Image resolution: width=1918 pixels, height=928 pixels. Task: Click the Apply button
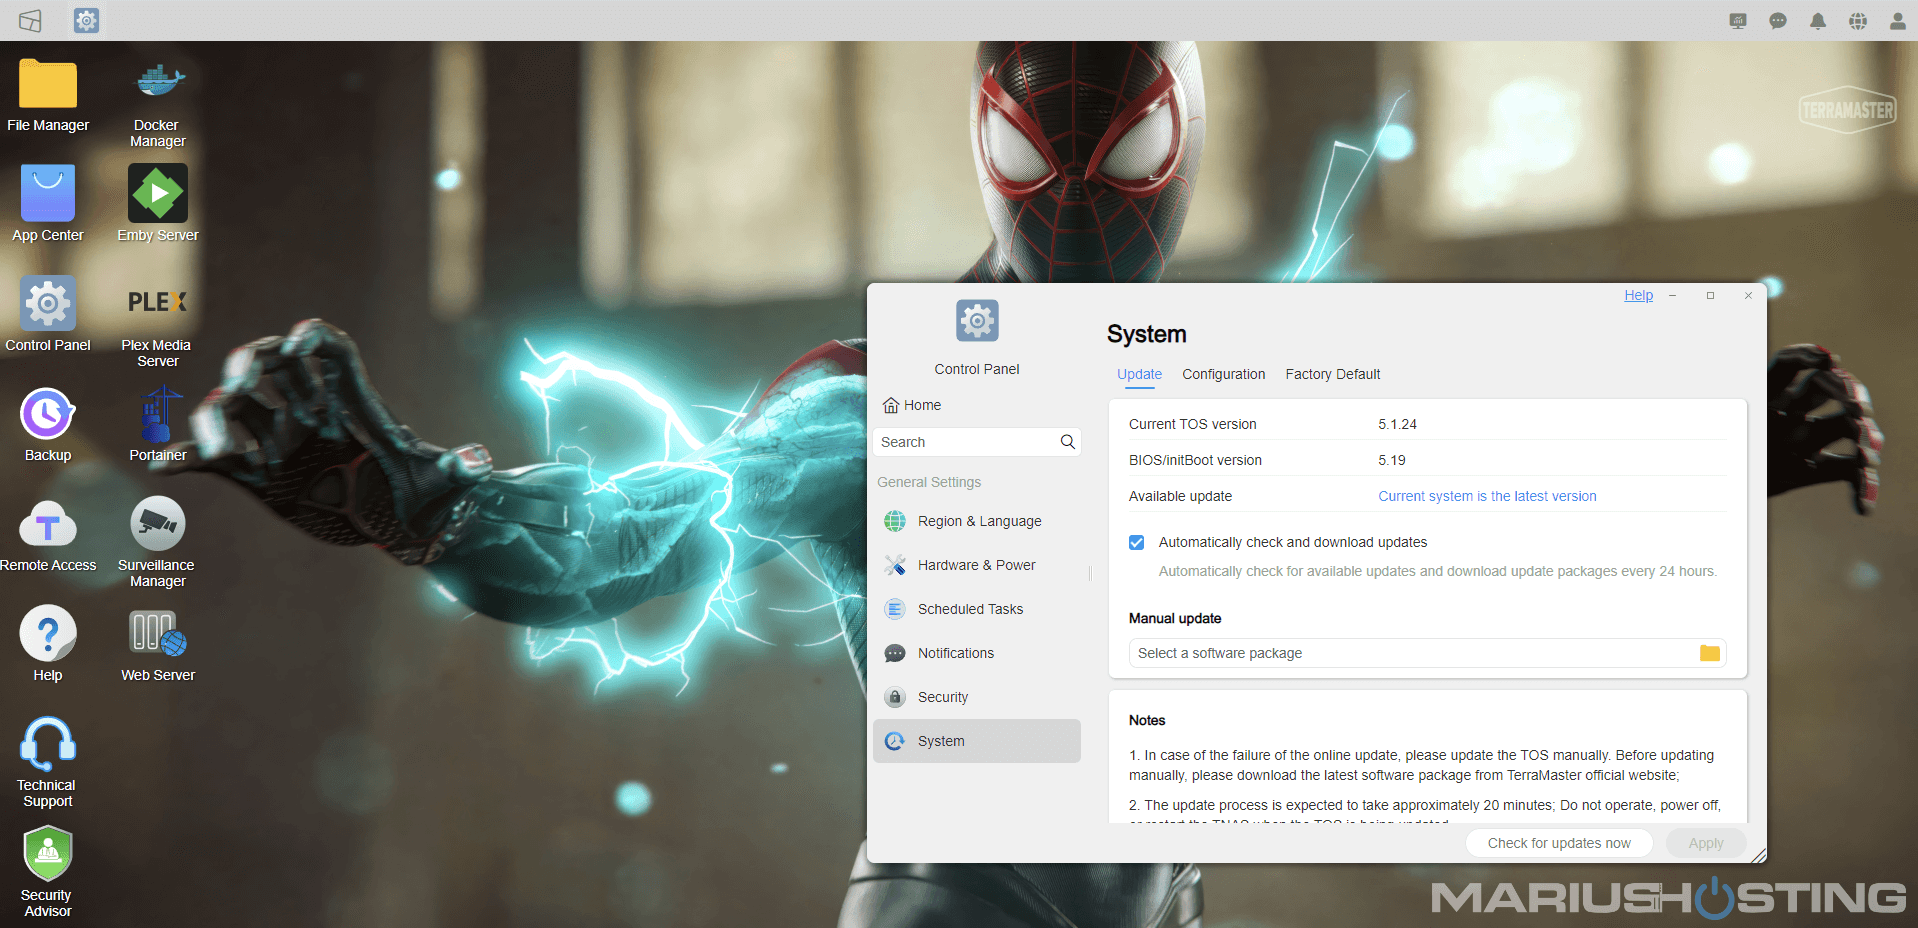click(1706, 843)
